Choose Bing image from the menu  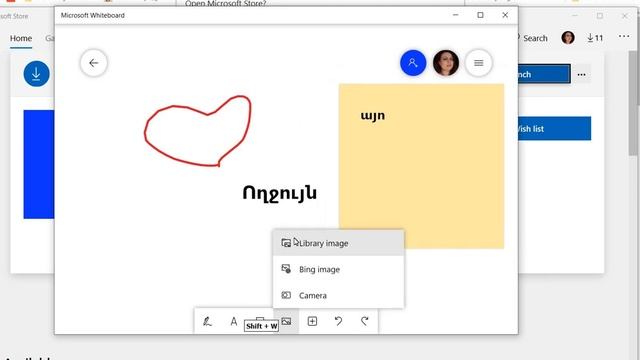338,269
